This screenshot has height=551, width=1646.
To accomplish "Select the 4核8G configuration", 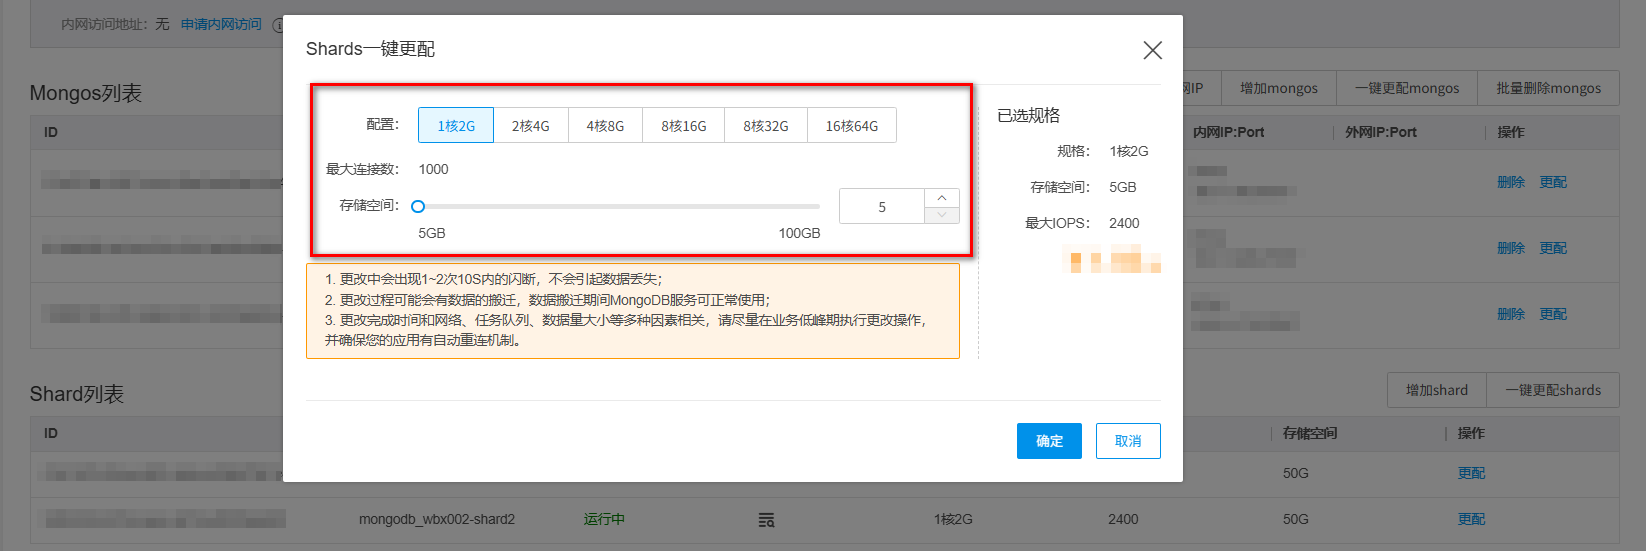I will pos(605,125).
